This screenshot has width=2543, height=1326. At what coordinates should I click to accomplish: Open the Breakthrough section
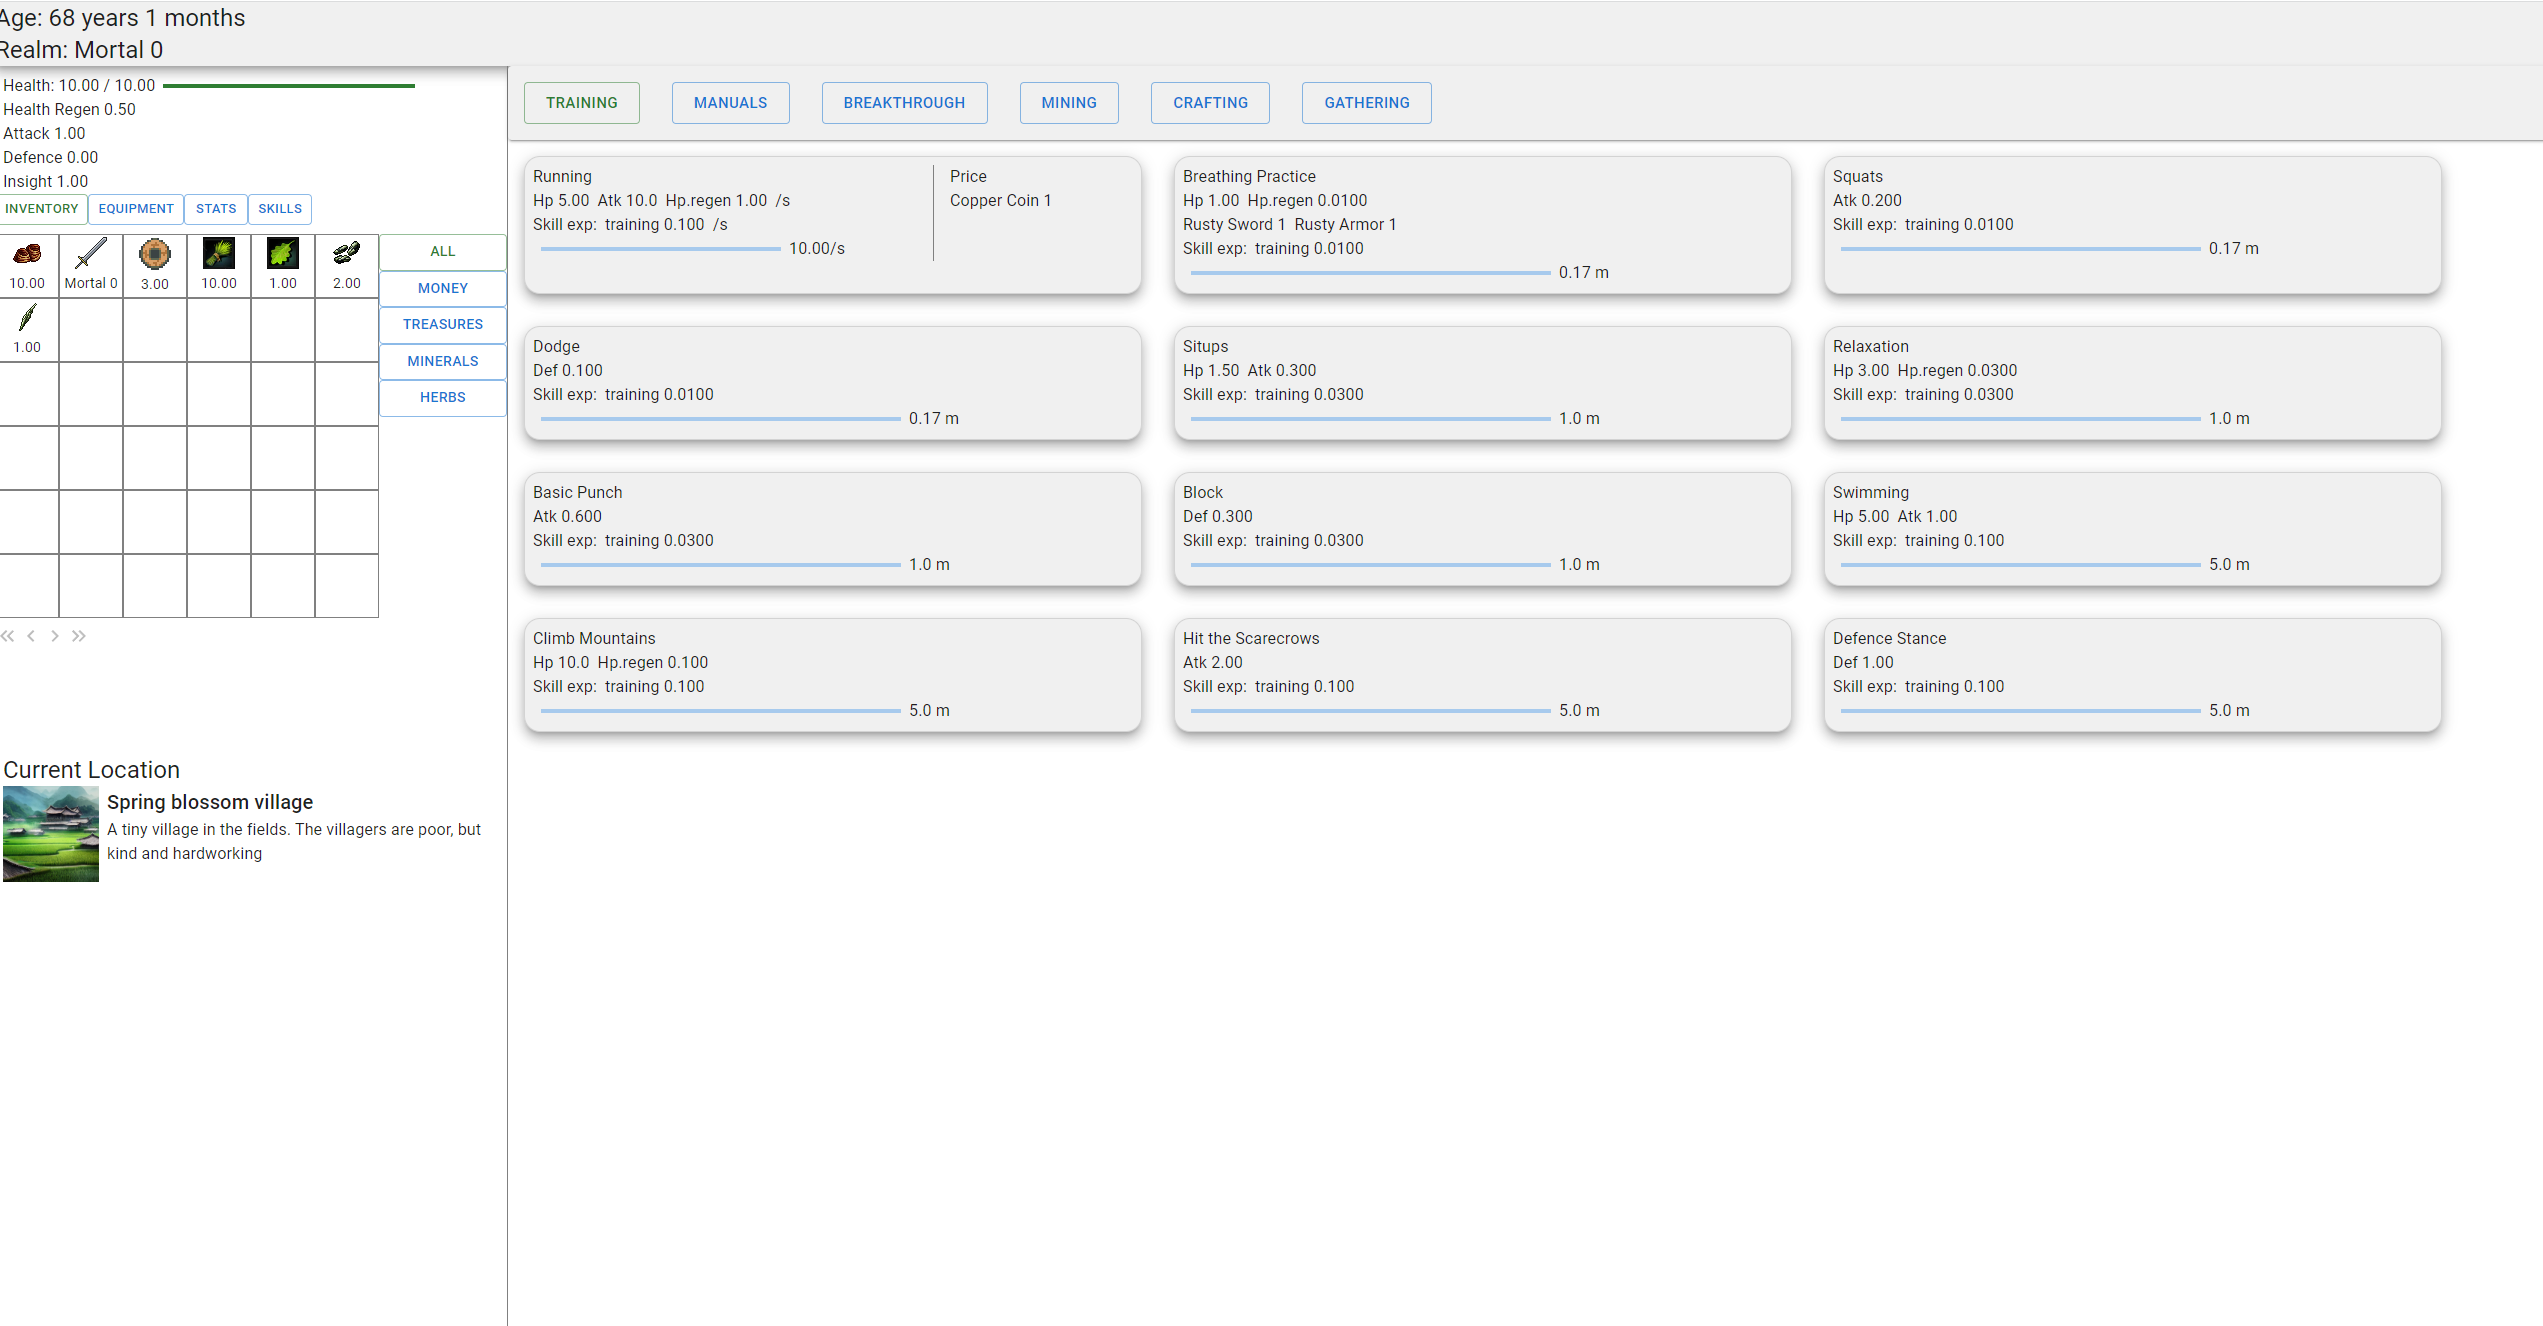pos(904,103)
